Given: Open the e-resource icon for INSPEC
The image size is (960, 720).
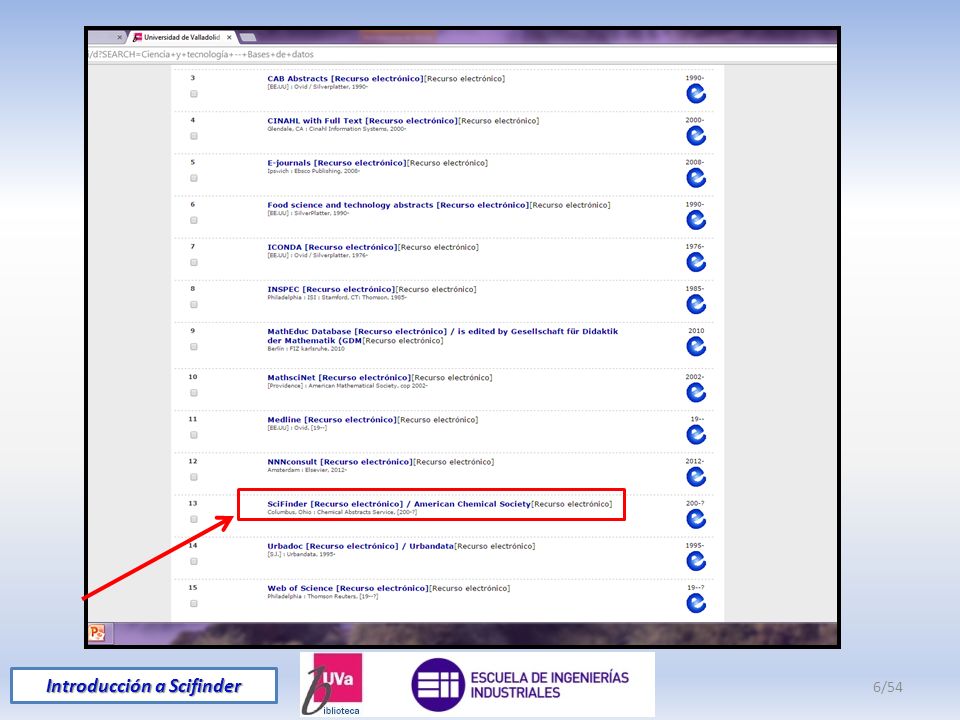Looking at the screenshot, I should pos(696,305).
